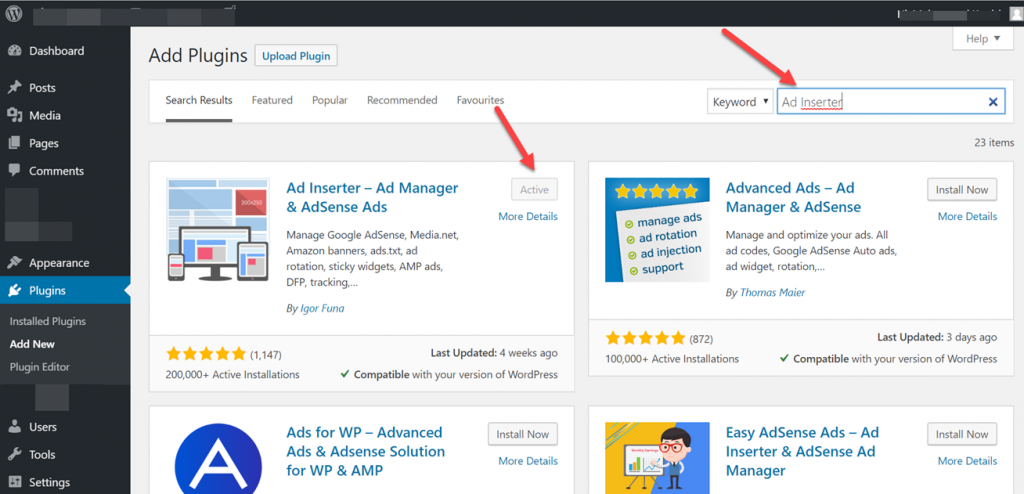The height and width of the screenshot is (494, 1024).
Task: Open Advanced Ads – Ad Manager title link
Action: click(793, 197)
